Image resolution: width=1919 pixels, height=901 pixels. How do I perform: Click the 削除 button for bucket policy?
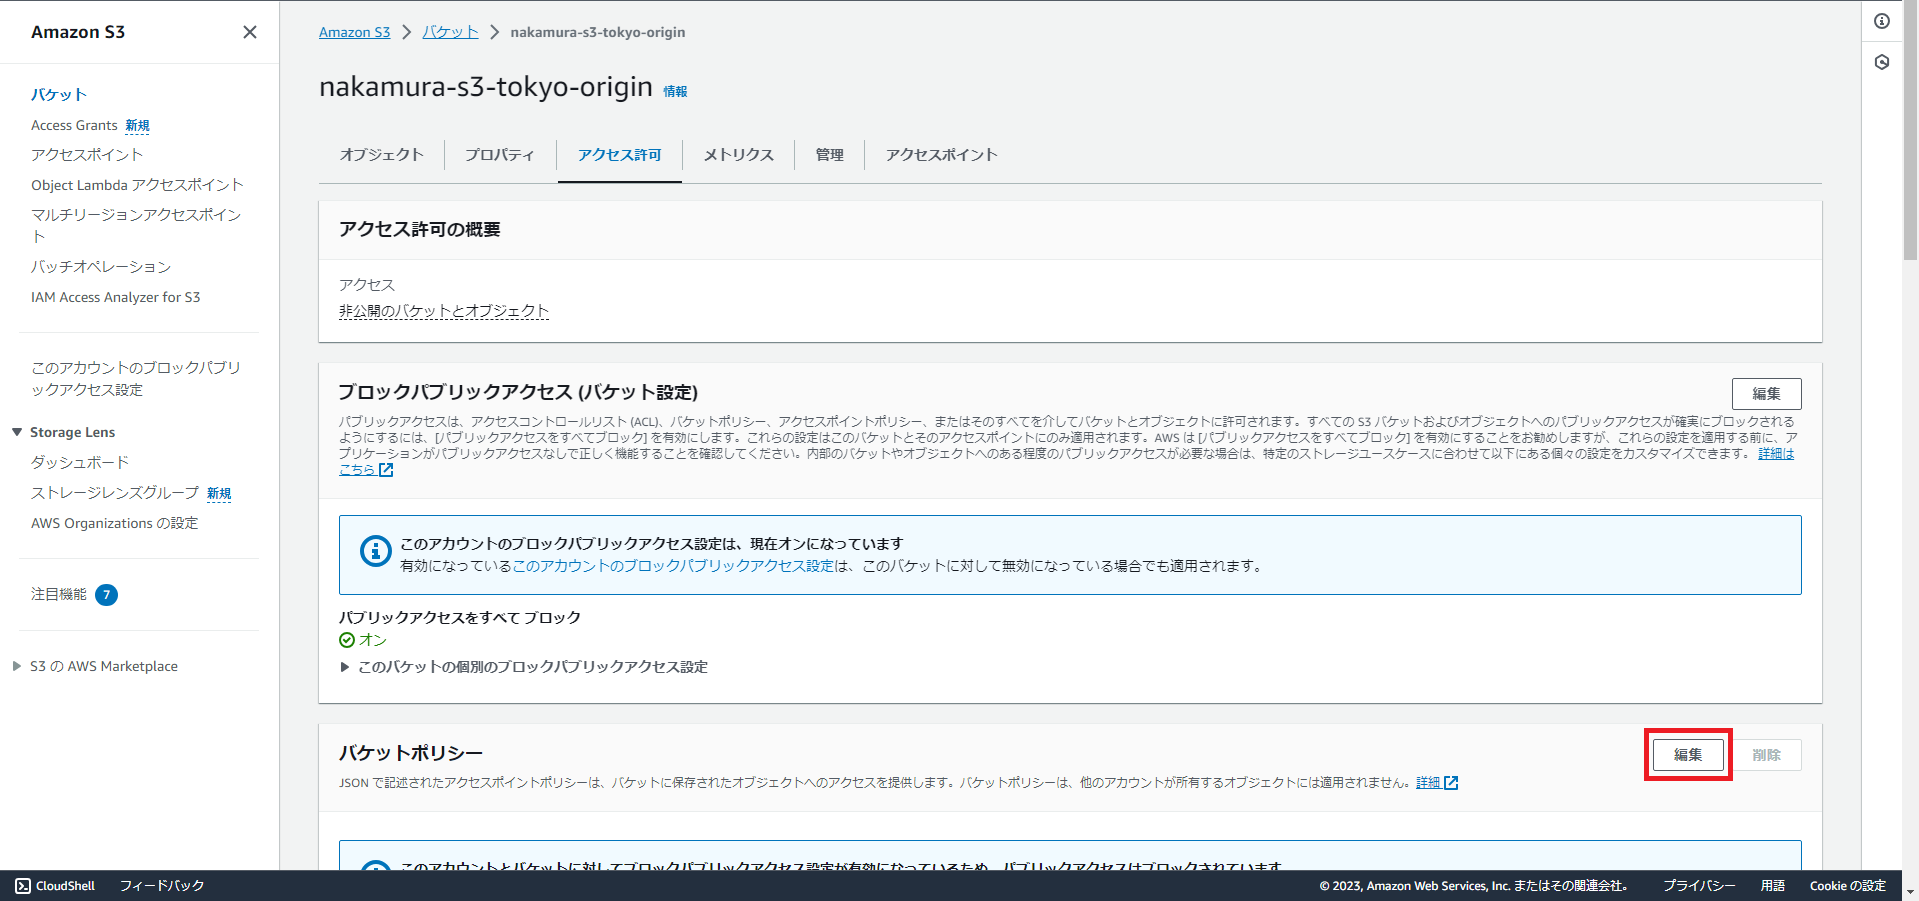point(1766,755)
